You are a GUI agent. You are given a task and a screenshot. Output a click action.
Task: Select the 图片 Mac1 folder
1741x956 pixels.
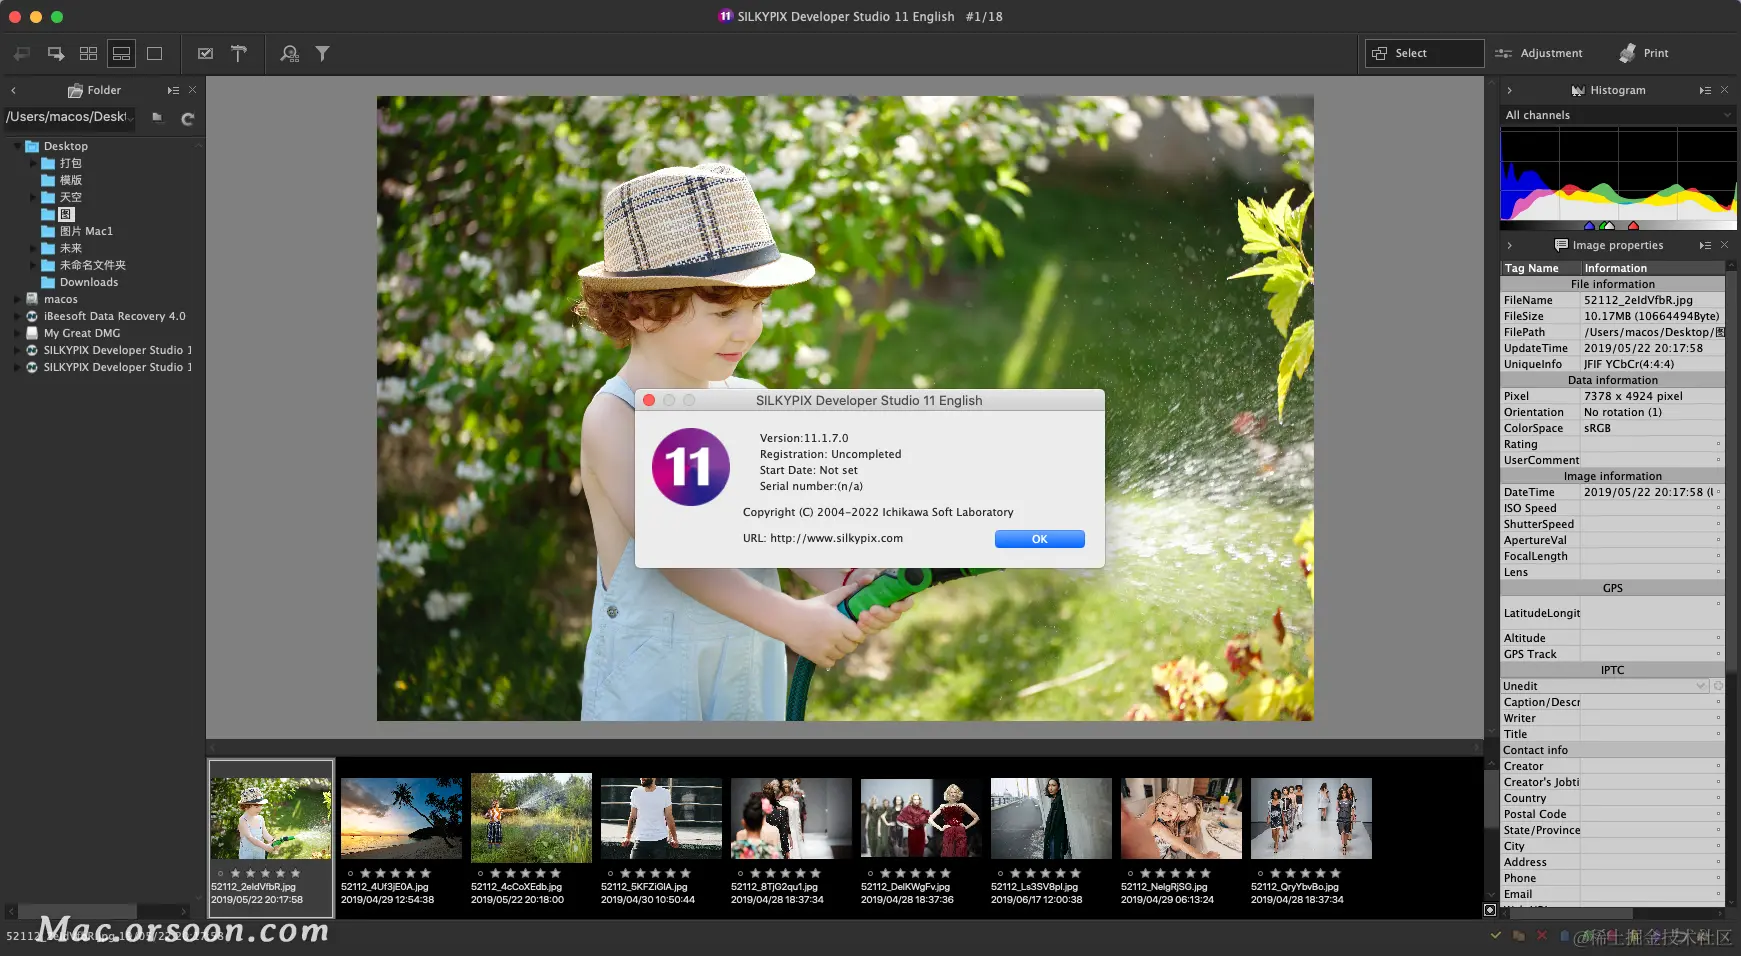(x=86, y=231)
